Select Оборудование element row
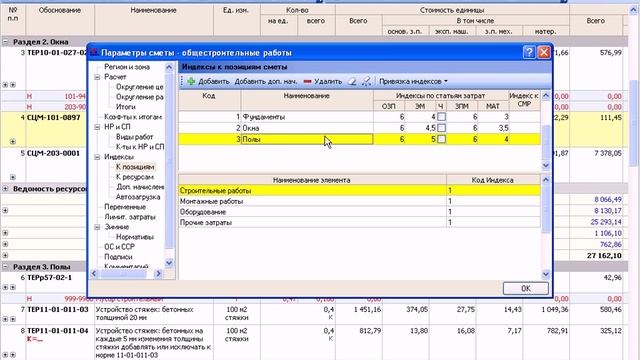The height and width of the screenshot is (360, 640). 359,212
